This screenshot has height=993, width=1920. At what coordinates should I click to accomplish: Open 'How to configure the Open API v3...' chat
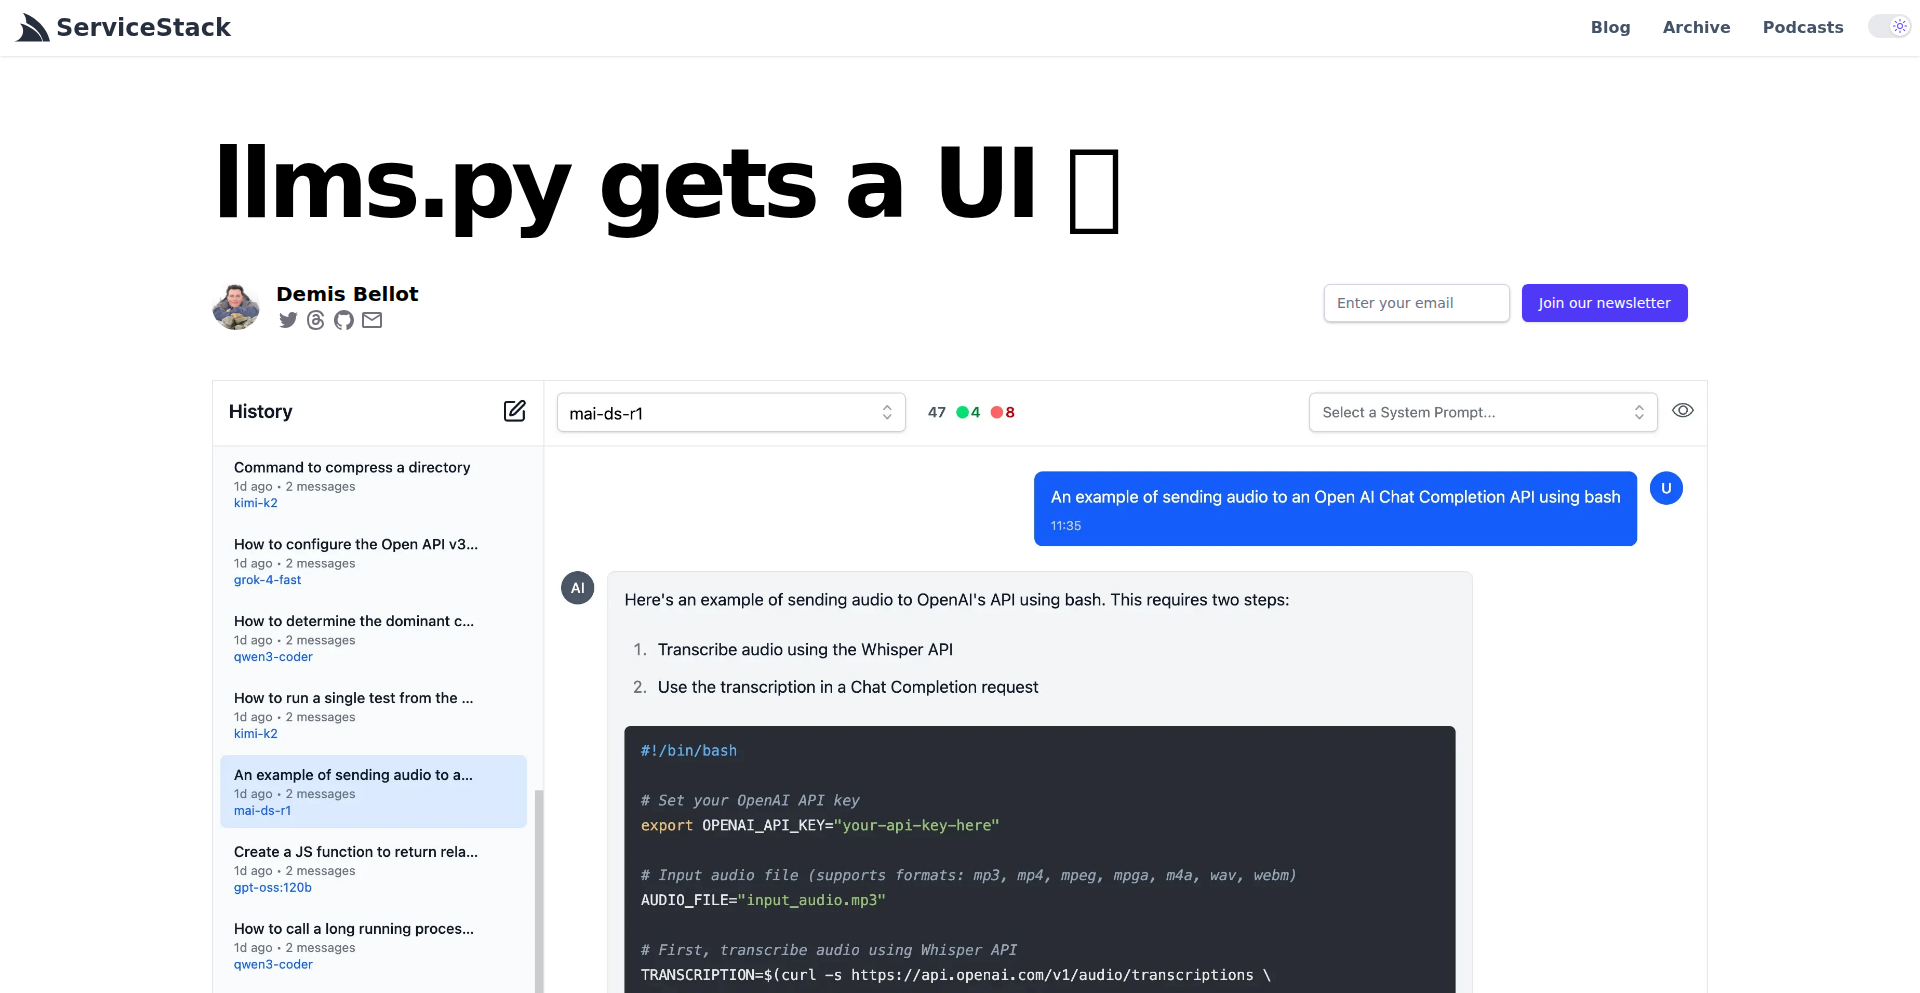coord(373,561)
